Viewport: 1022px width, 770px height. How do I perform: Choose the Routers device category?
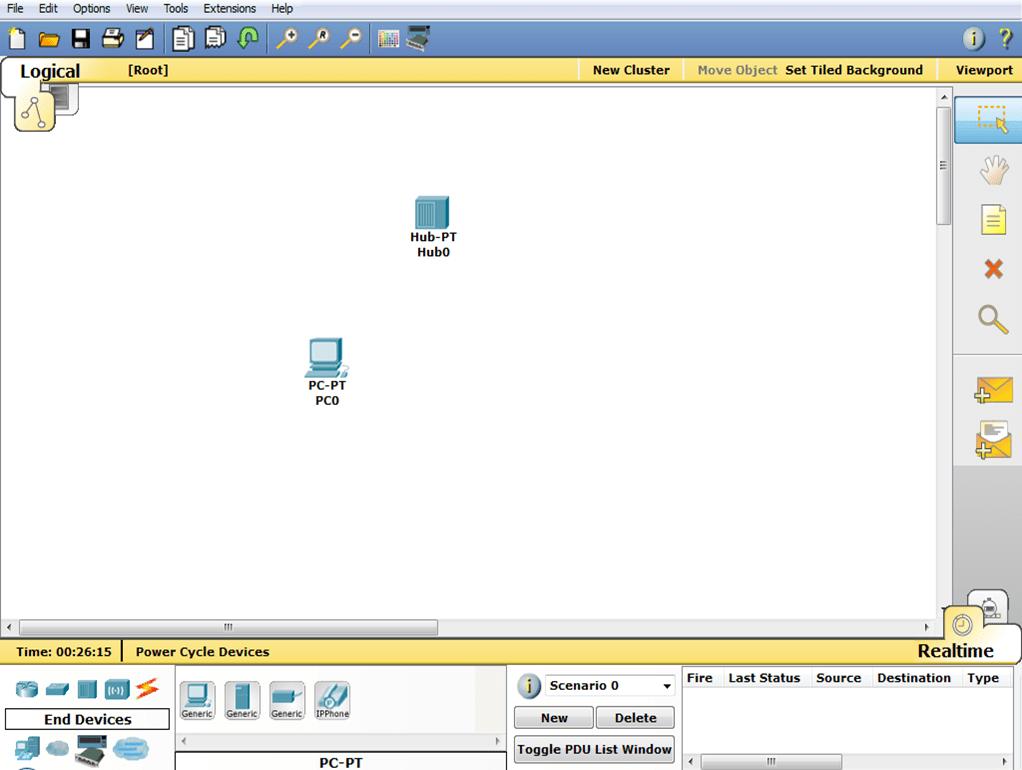tap(26, 689)
